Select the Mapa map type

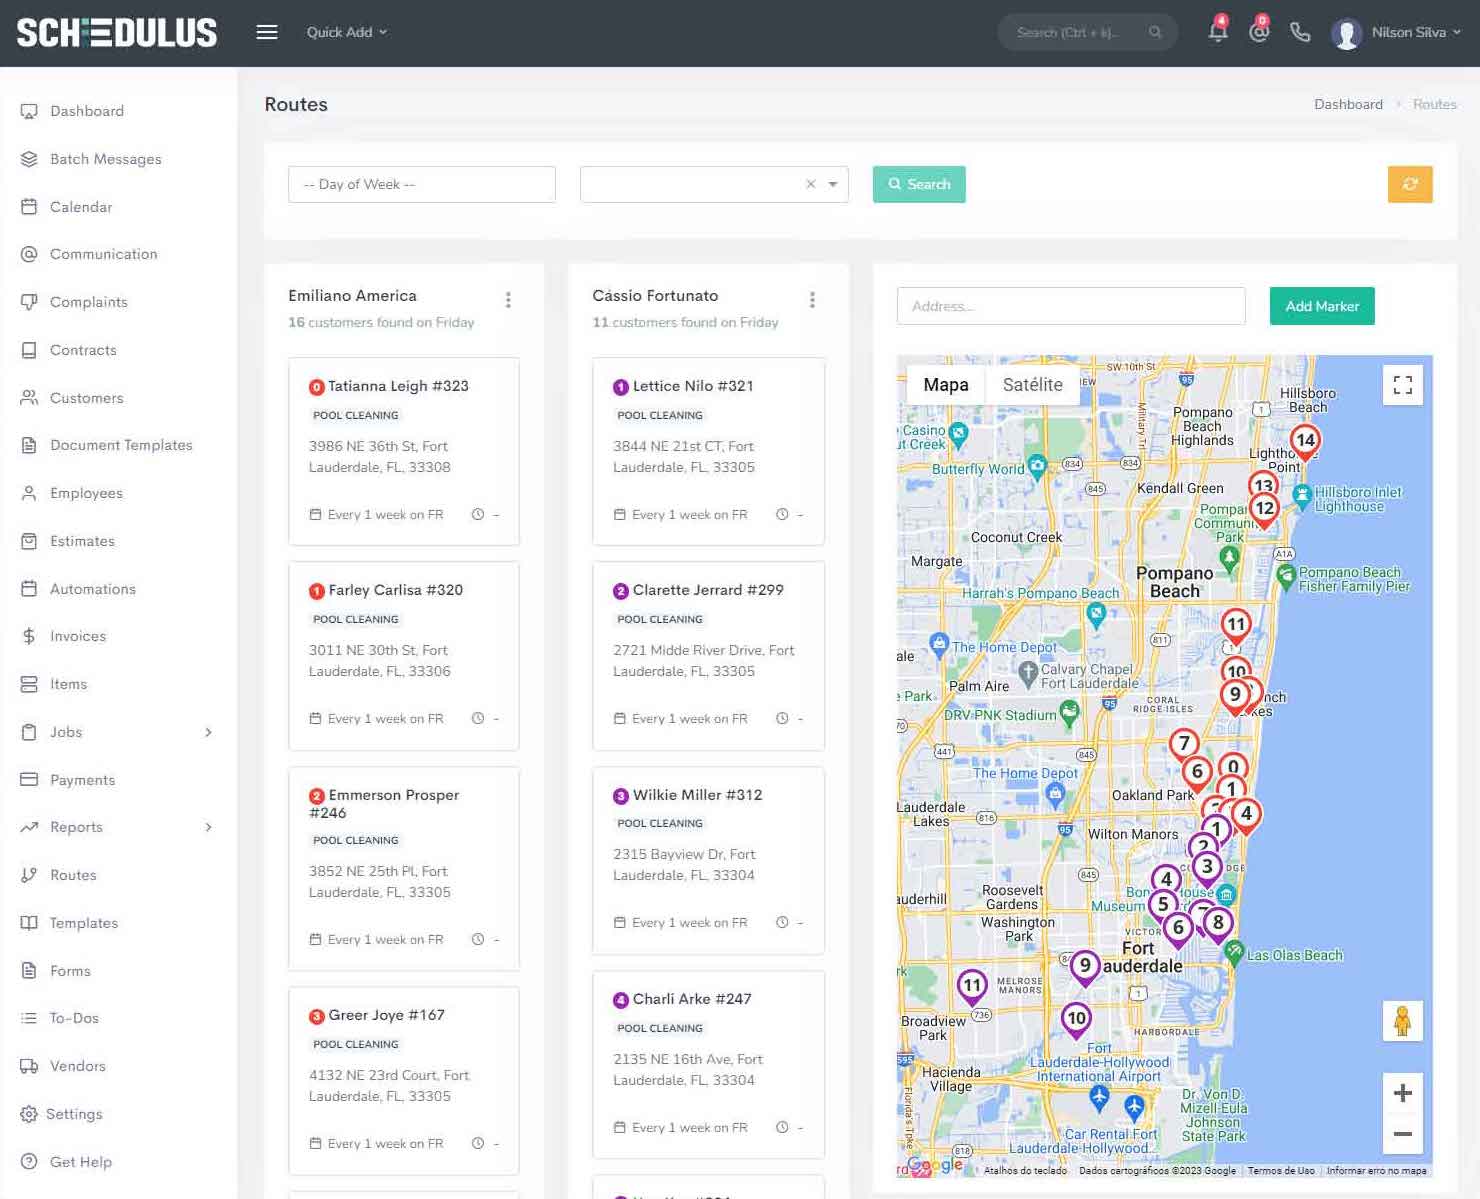click(x=945, y=385)
